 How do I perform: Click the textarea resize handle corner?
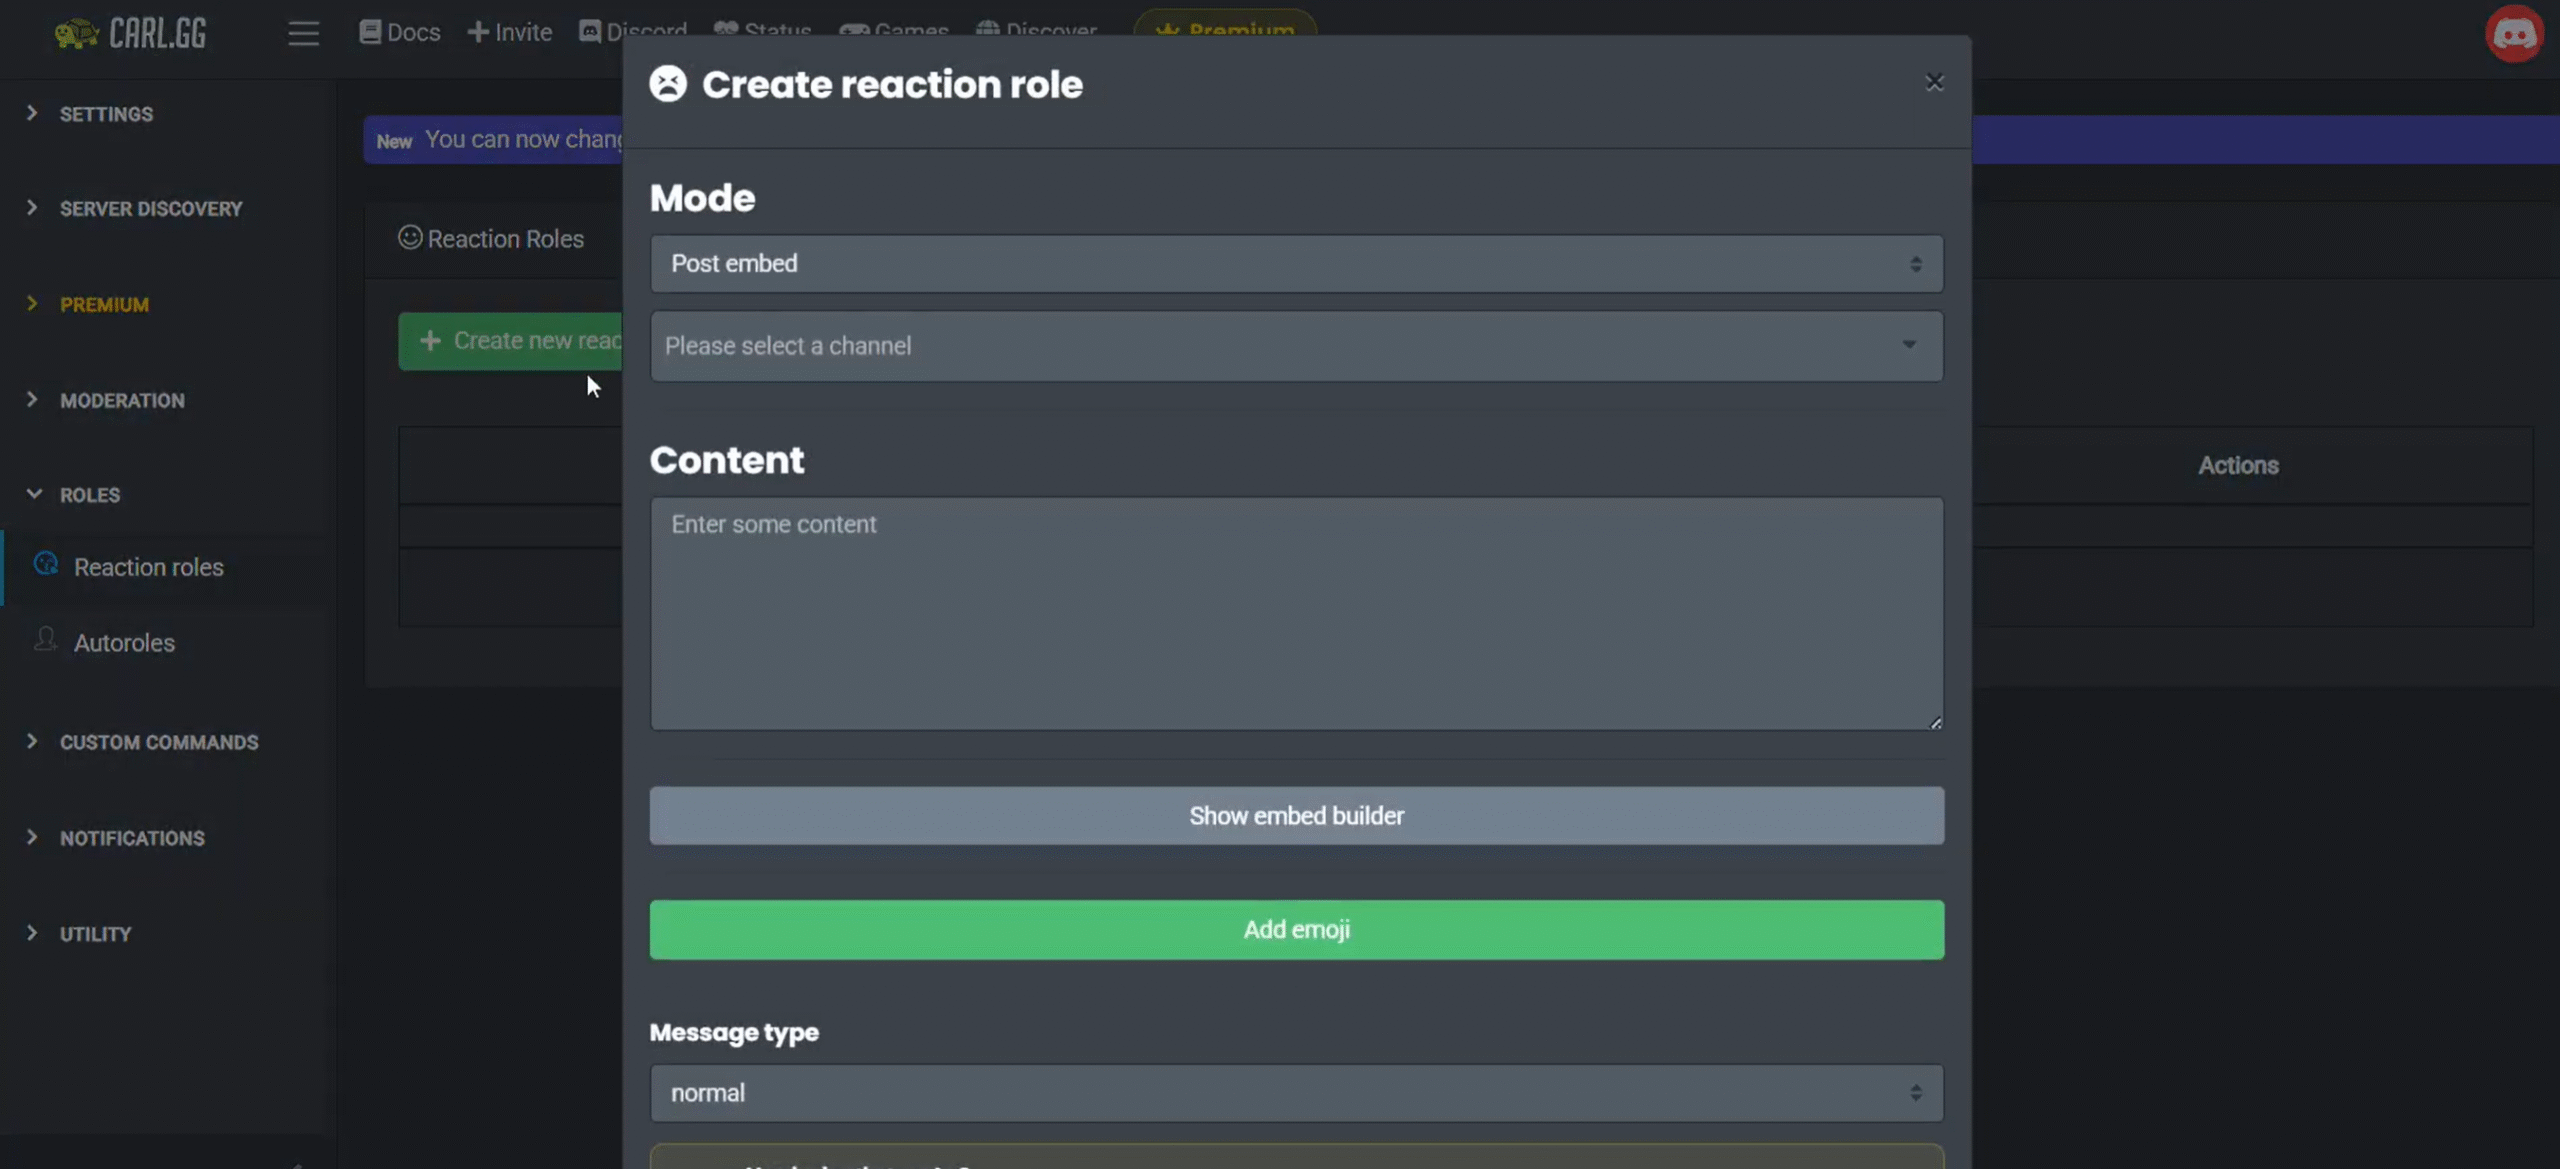point(1935,722)
